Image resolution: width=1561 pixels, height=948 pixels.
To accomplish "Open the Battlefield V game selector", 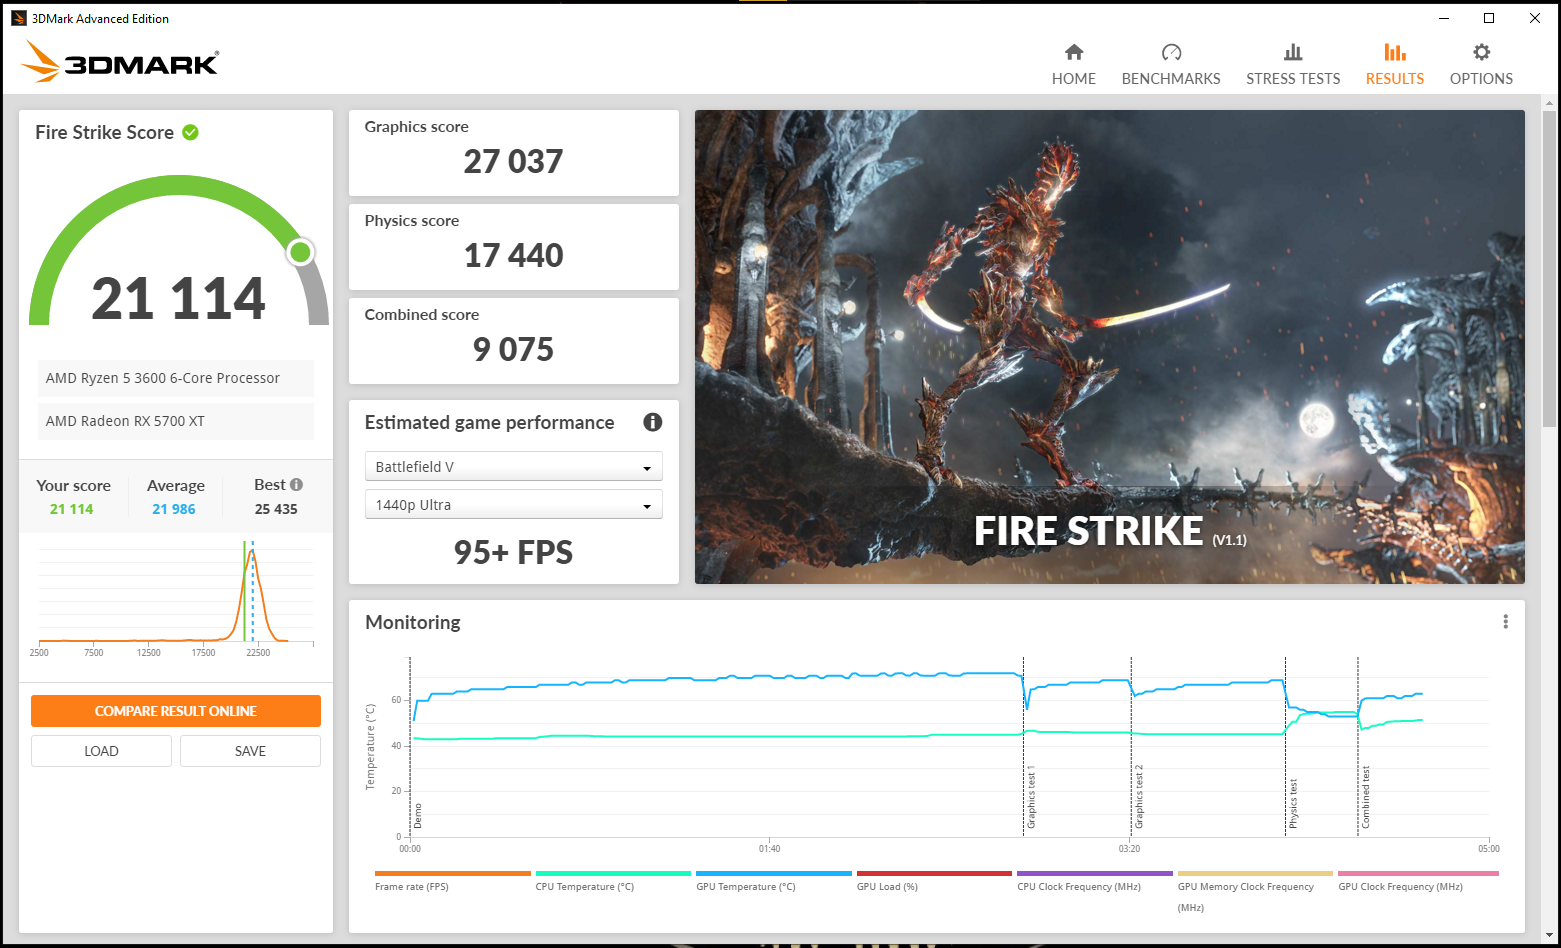I will point(513,466).
